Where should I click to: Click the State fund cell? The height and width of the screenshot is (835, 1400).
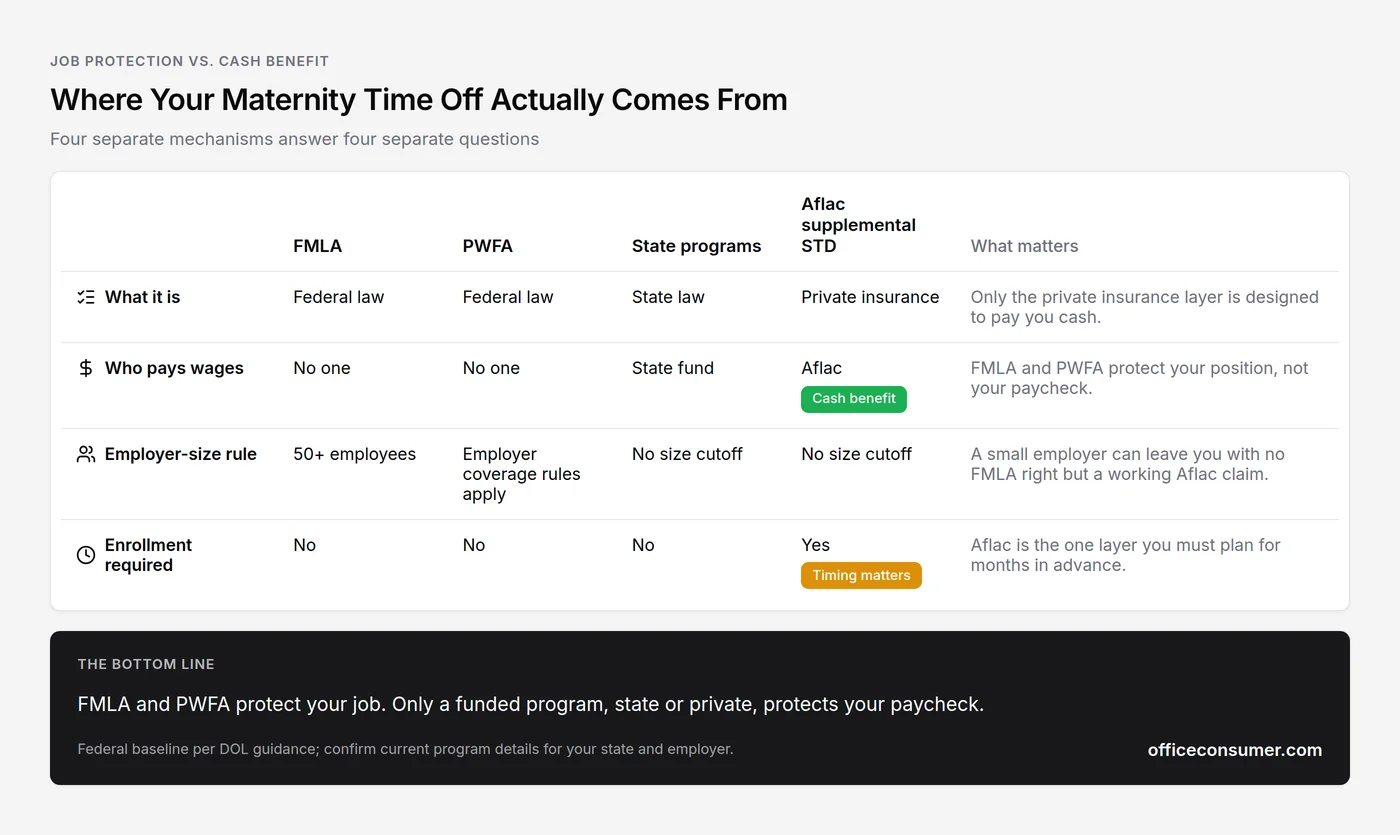(x=673, y=368)
